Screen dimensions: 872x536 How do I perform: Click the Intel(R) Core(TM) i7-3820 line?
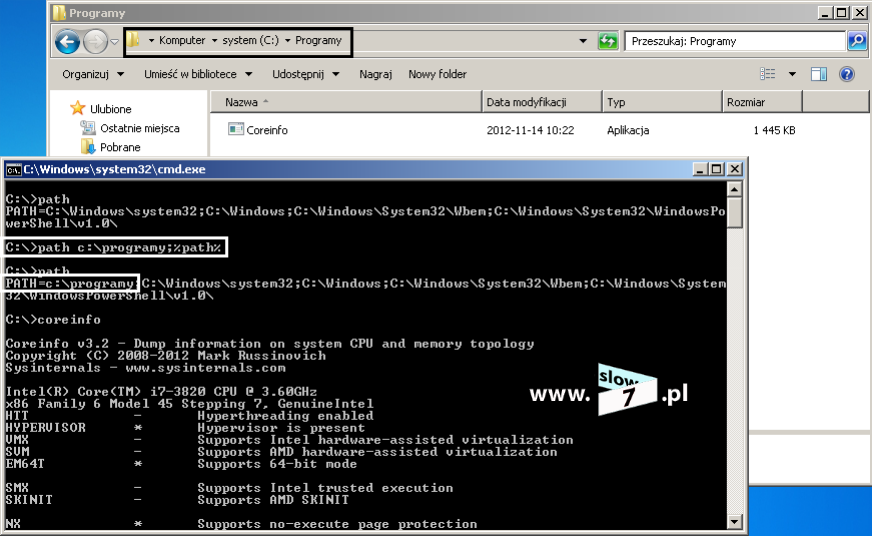tap(161, 391)
